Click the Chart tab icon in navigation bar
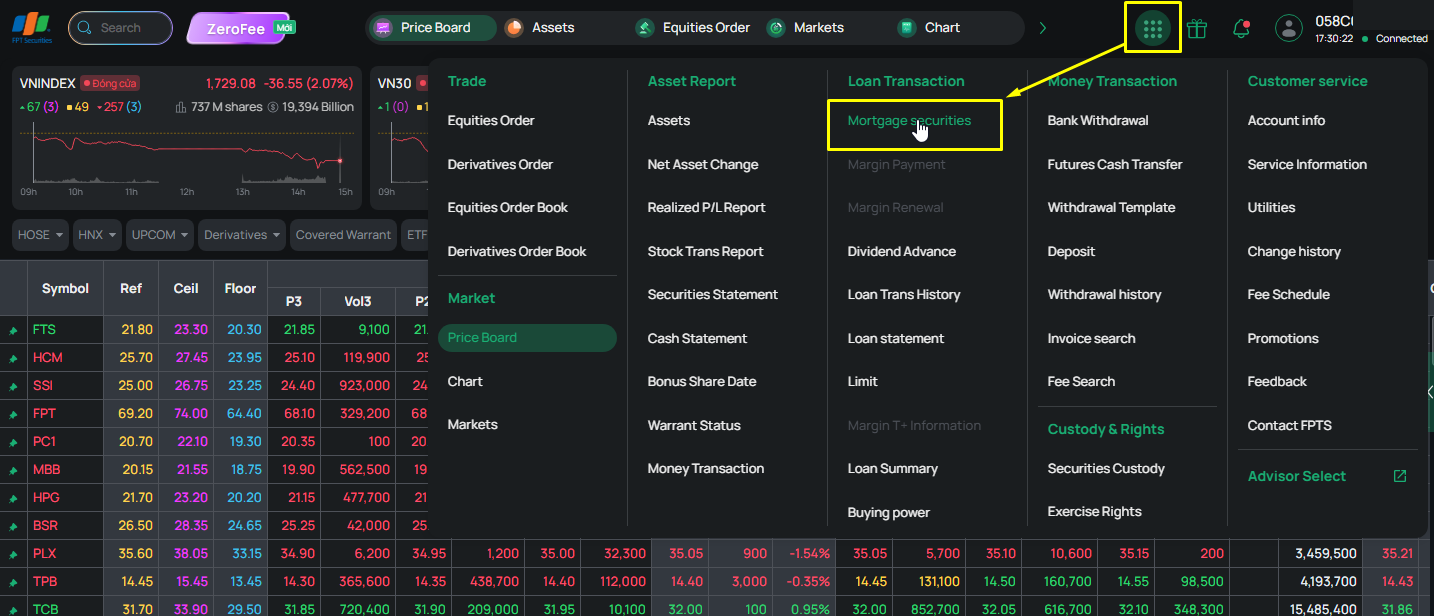 pyautogui.click(x=906, y=28)
